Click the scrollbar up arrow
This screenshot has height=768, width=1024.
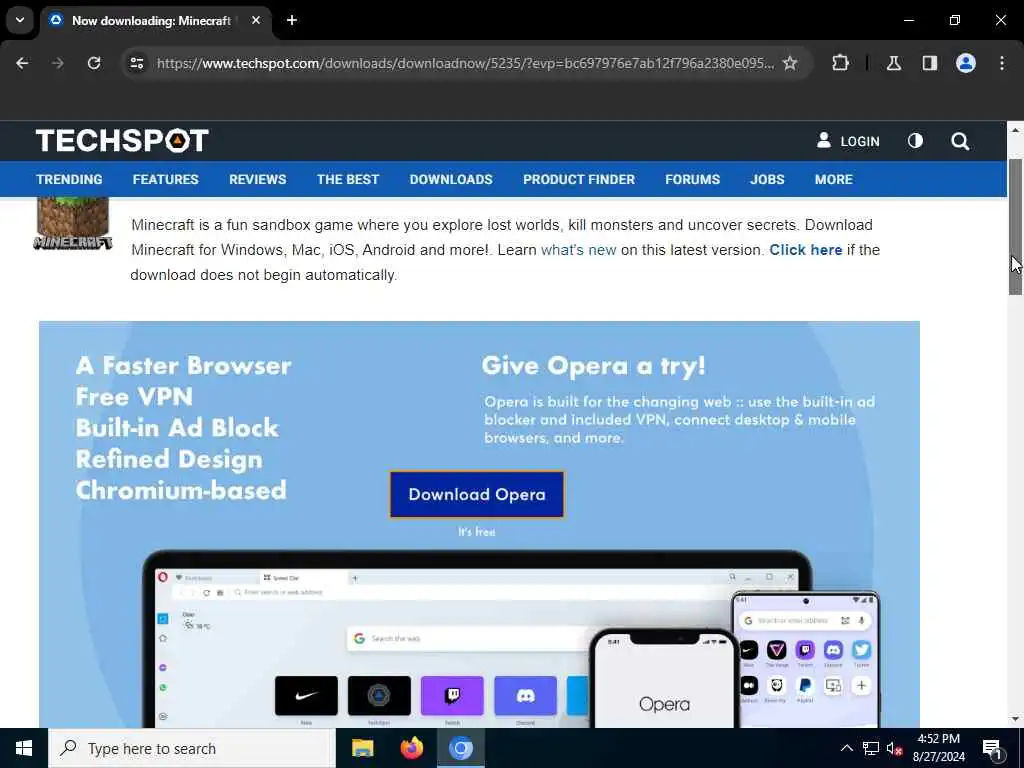pos(1015,130)
